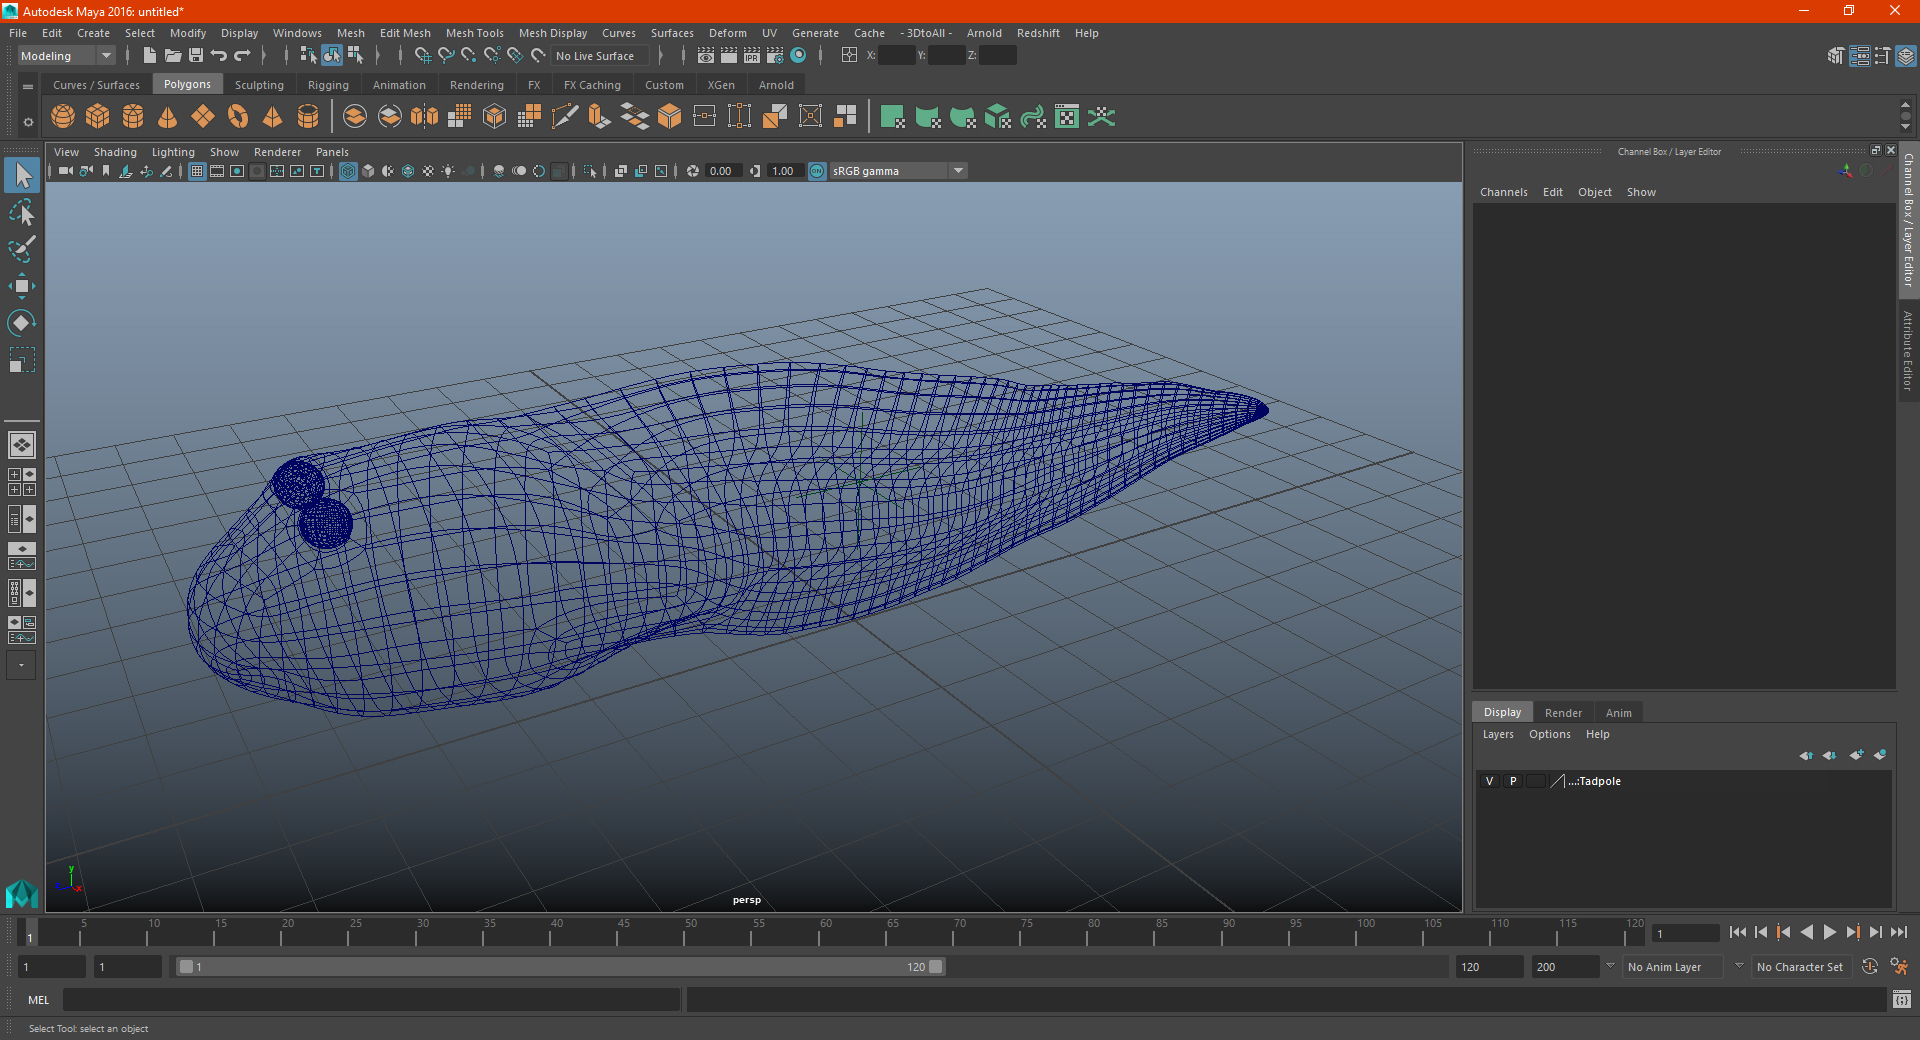This screenshot has height=1040, width=1920.
Task: Play animation forwards
Action: [x=1830, y=932]
